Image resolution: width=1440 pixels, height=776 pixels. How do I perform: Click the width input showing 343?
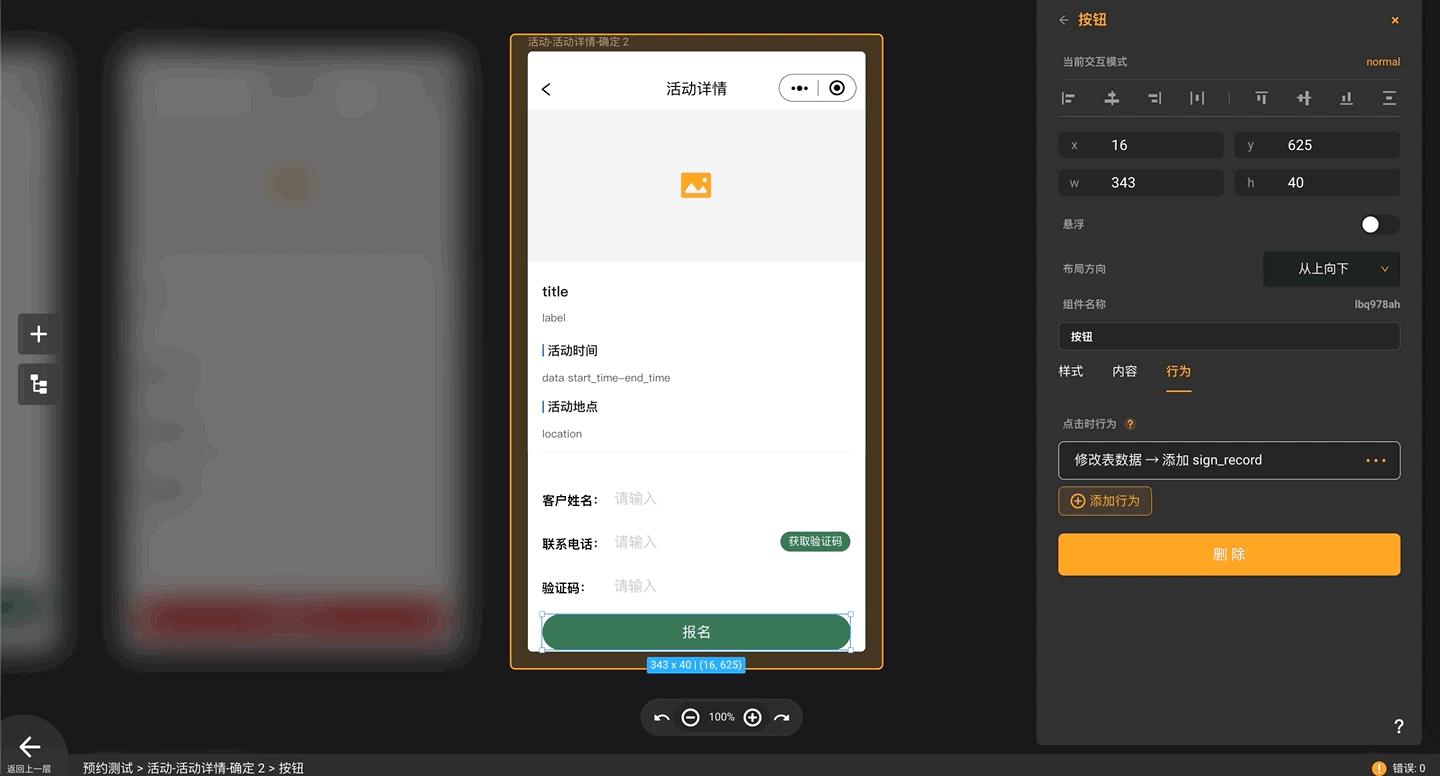point(1140,182)
